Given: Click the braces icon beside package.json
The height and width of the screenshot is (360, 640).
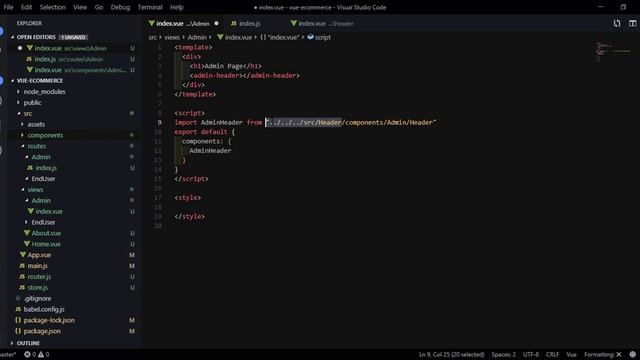Looking at the screenshot, I should pos(18,331).
